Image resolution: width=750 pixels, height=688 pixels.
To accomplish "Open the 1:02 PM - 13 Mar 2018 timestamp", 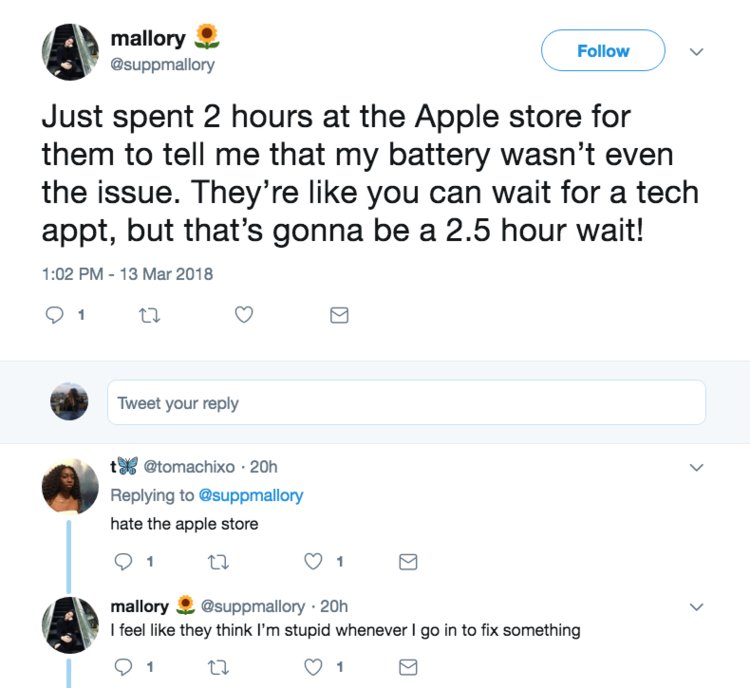I will pos(127,274).
